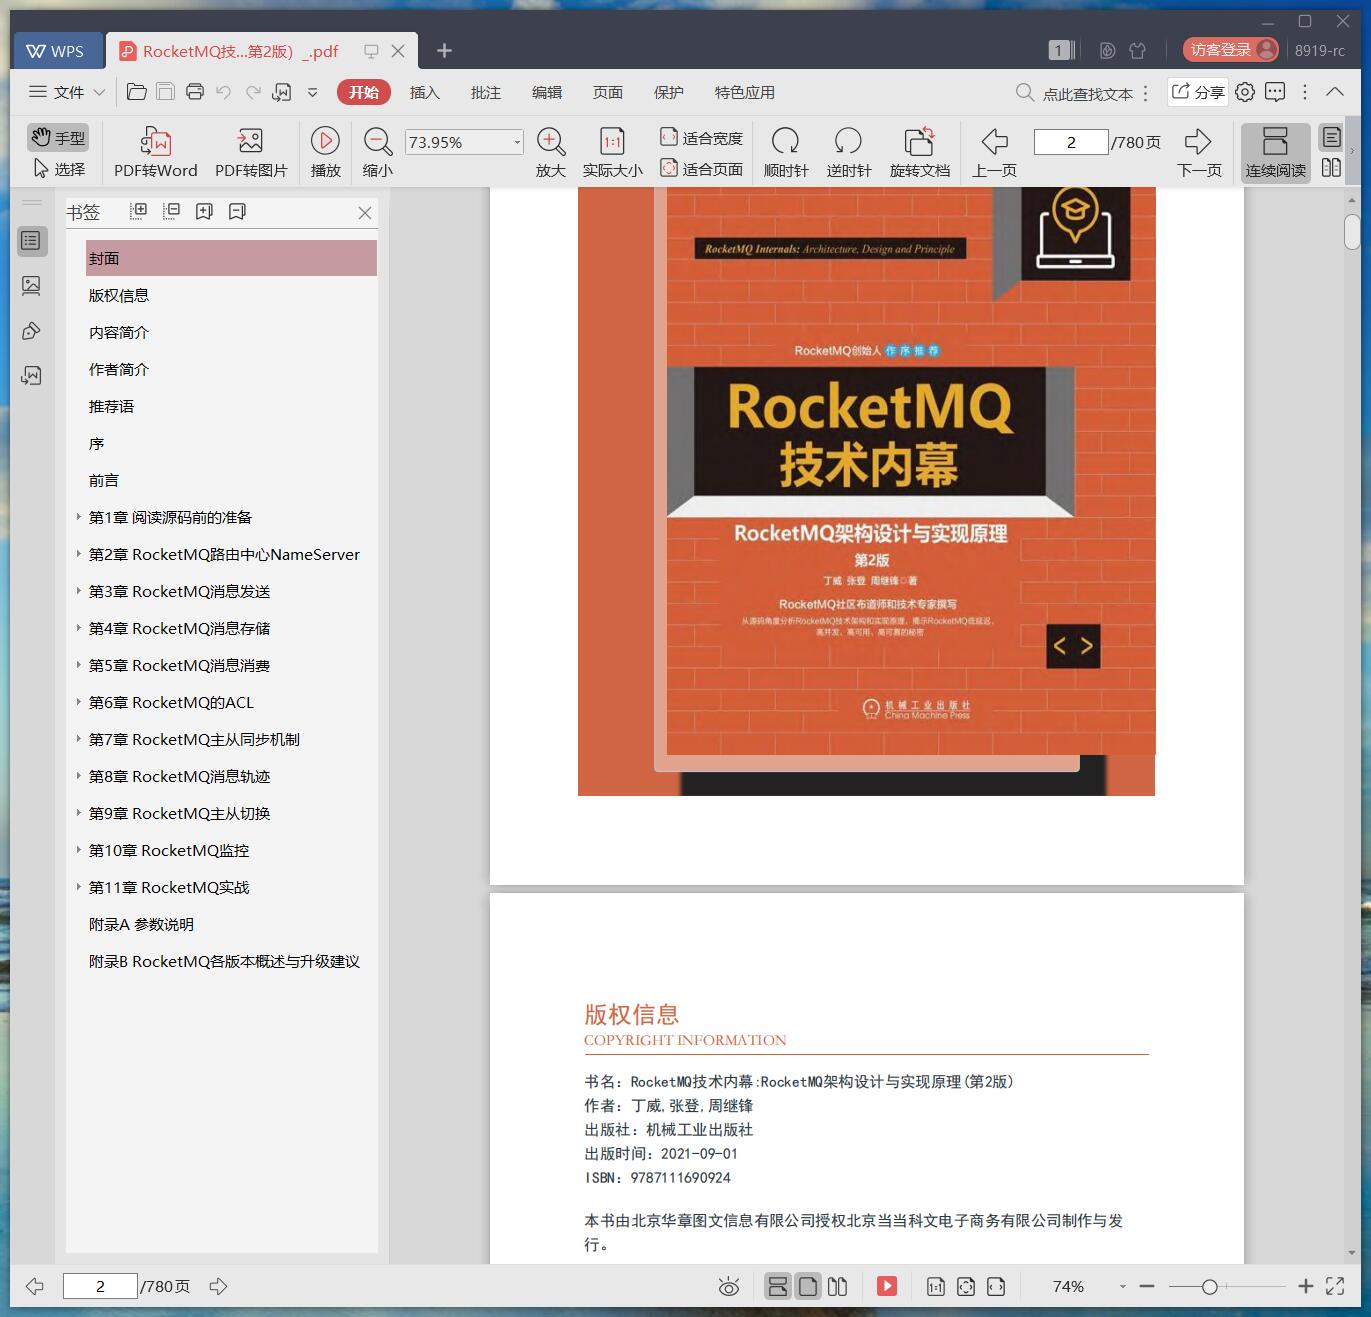Collapse ribbon with up chevron

coord(1335,92)
